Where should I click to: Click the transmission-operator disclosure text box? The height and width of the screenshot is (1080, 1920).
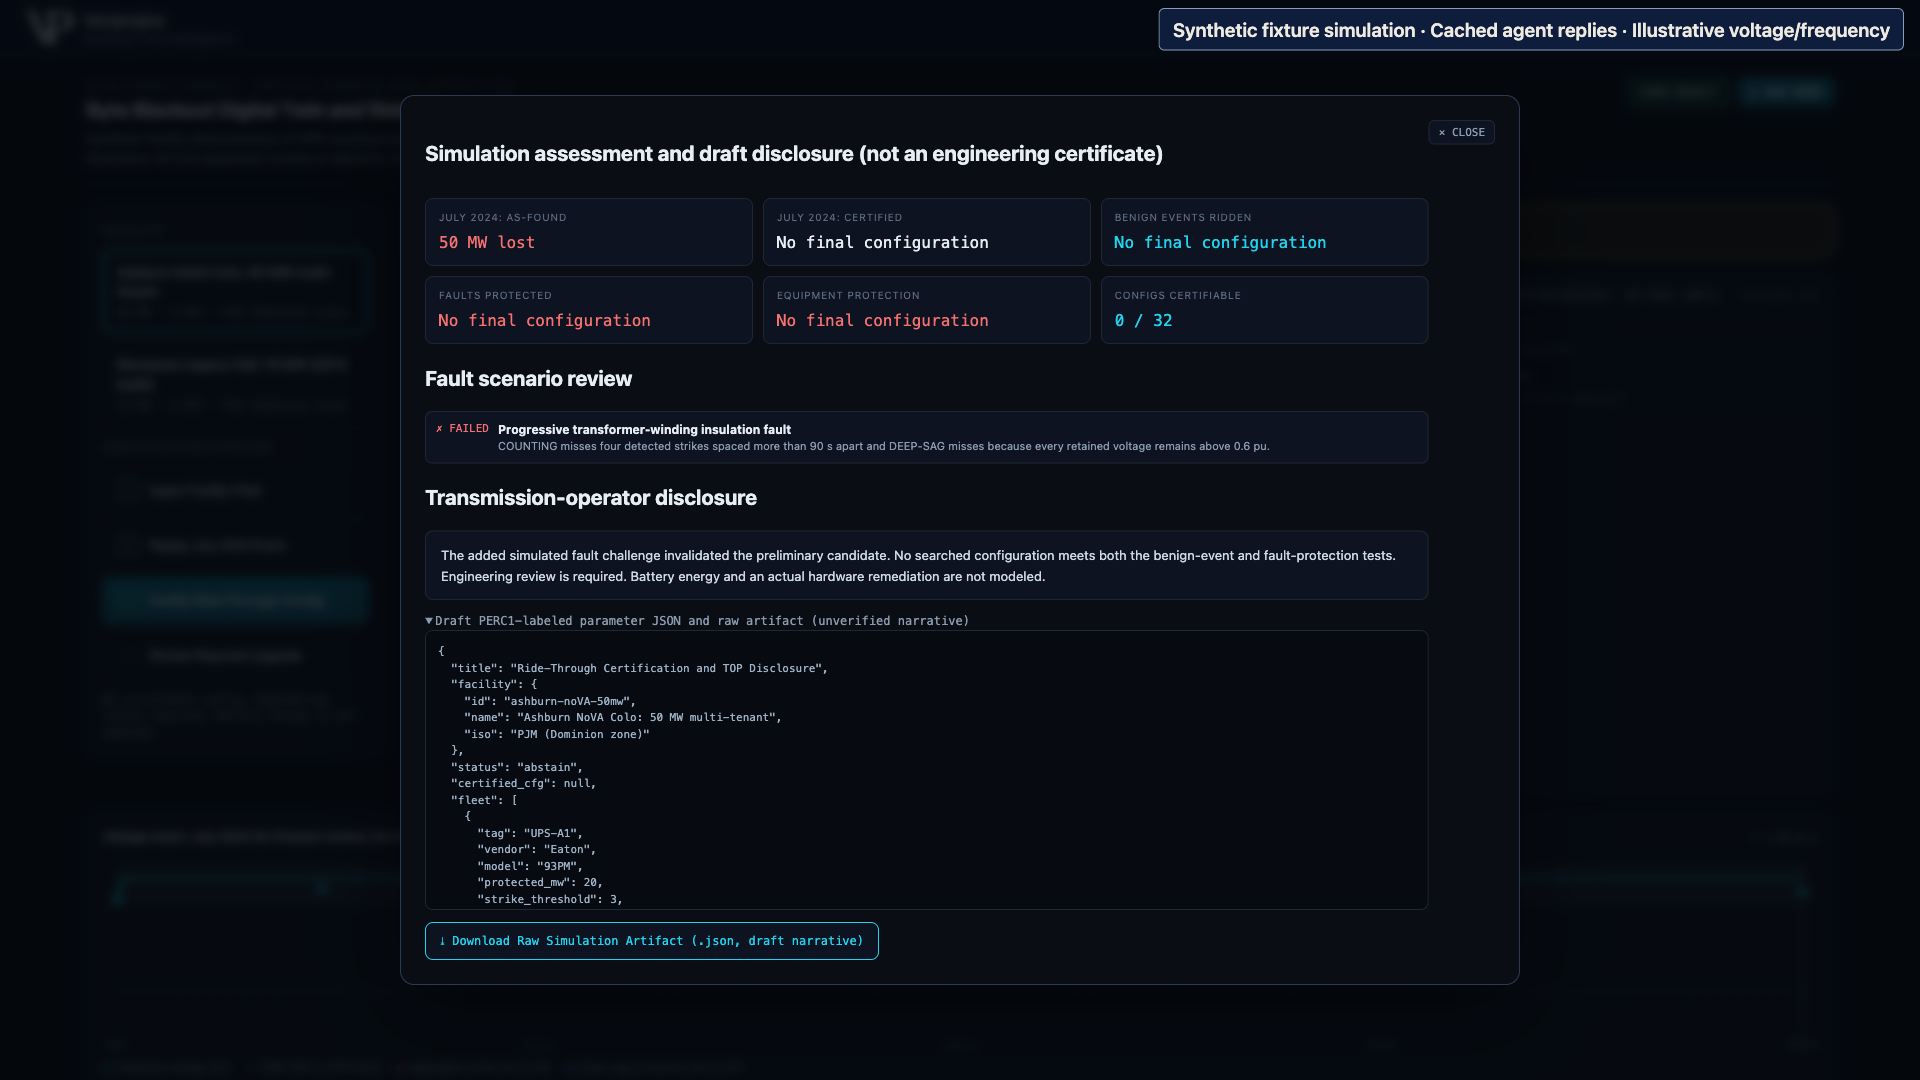point(926,565)
